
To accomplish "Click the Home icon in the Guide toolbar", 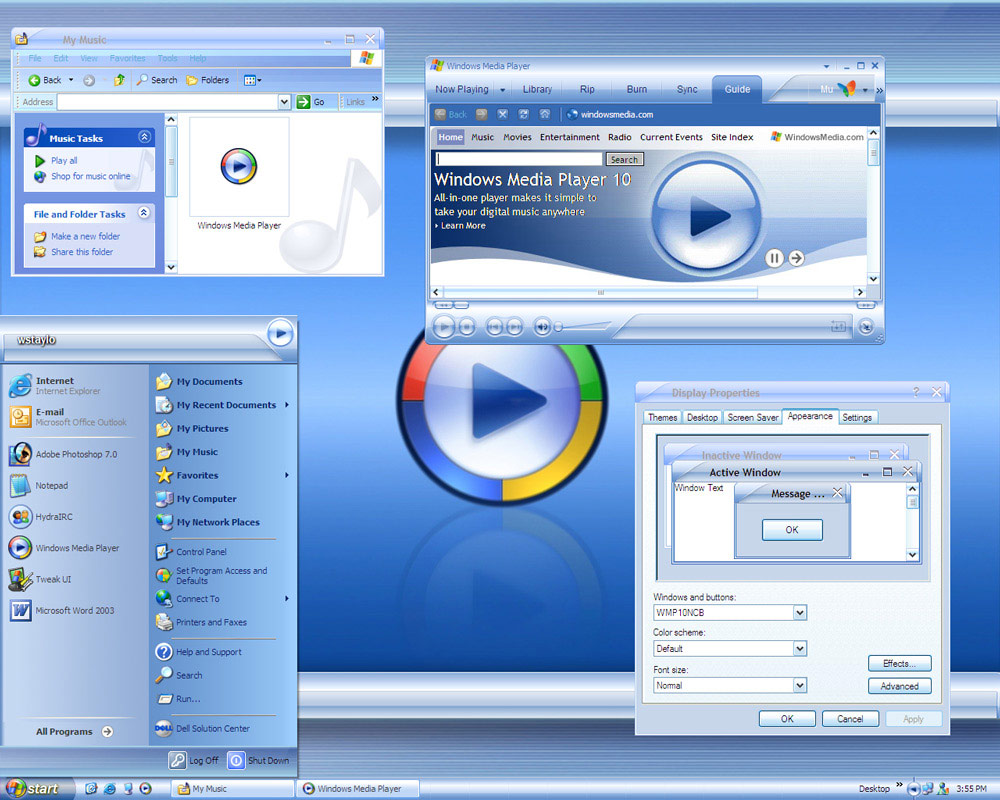I will tap(545, 114).
